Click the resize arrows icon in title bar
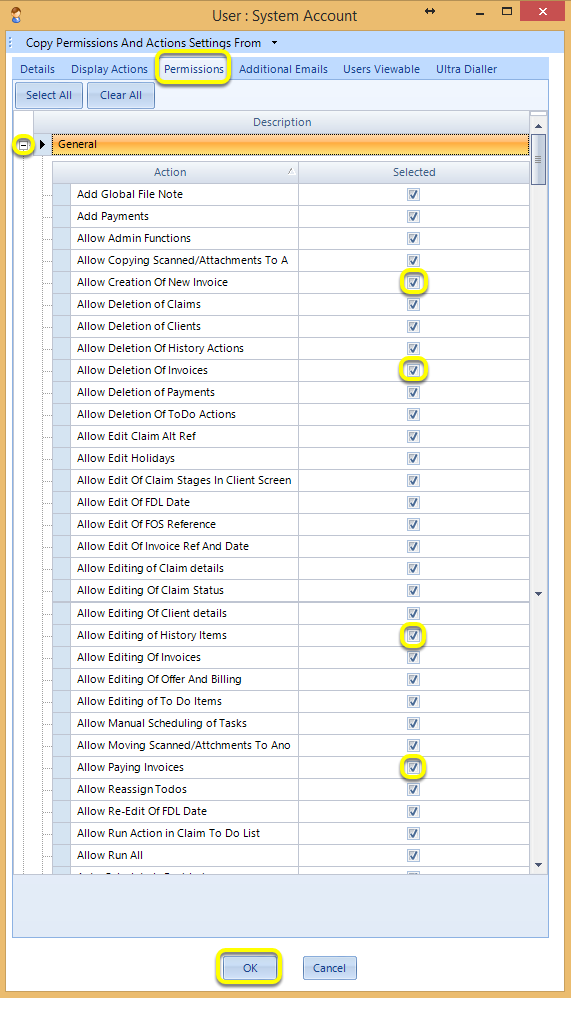The image size is (571, 1010). [x=430, y=12]
